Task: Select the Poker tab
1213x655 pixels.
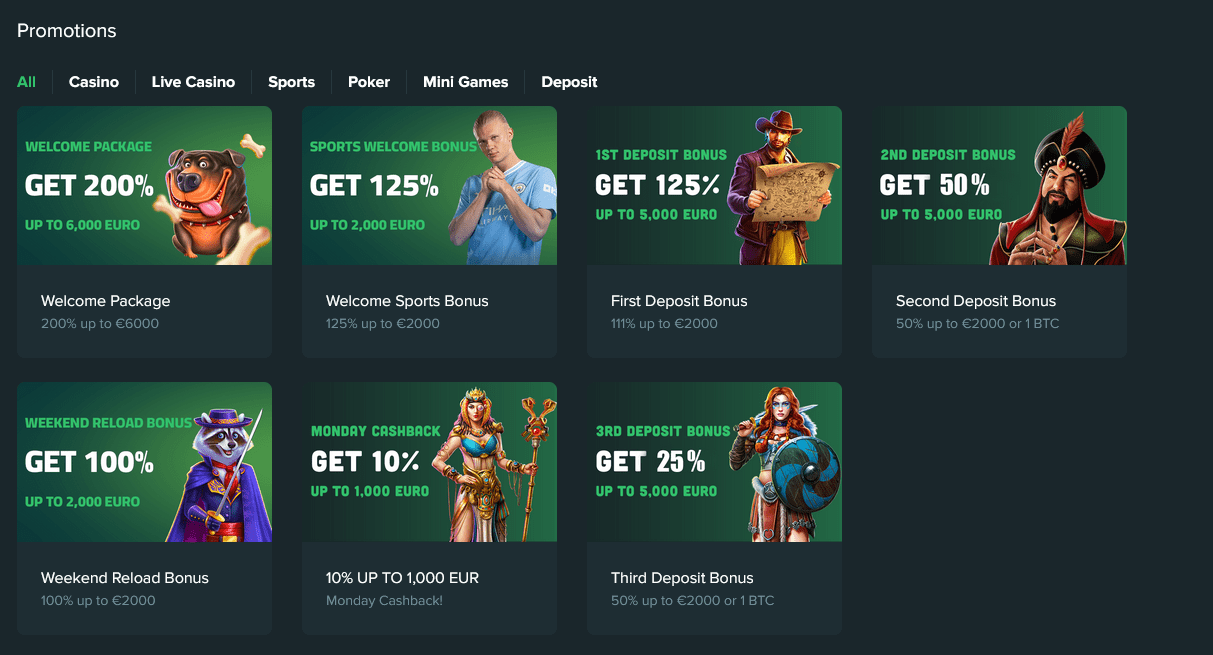Action: tap(369, 82)
